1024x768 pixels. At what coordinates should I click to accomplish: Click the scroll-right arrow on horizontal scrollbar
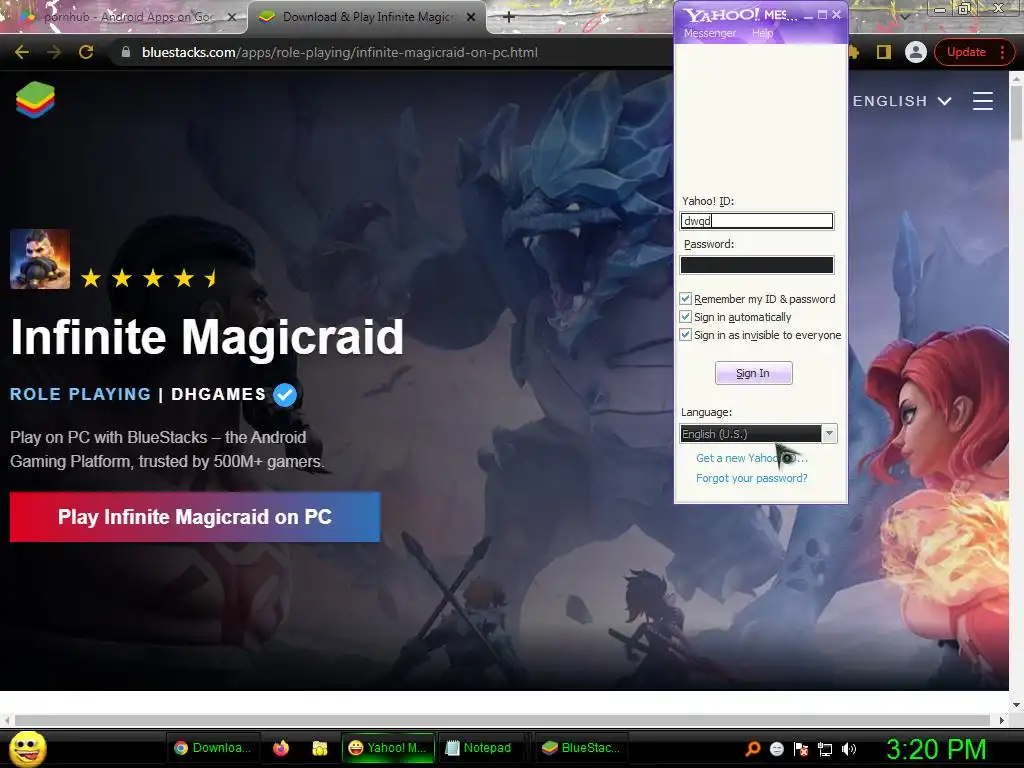point(1002,720)
